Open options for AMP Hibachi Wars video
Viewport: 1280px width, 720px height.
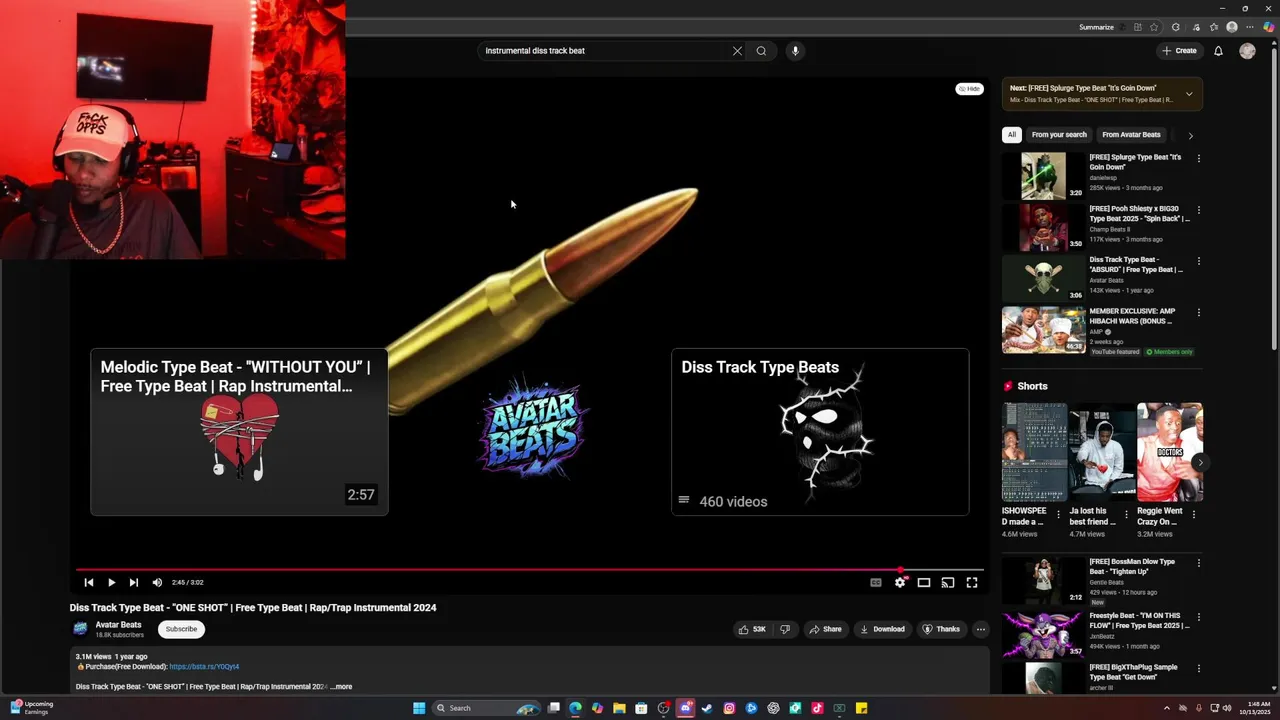pyautogui.click(x=1198, y=312)
